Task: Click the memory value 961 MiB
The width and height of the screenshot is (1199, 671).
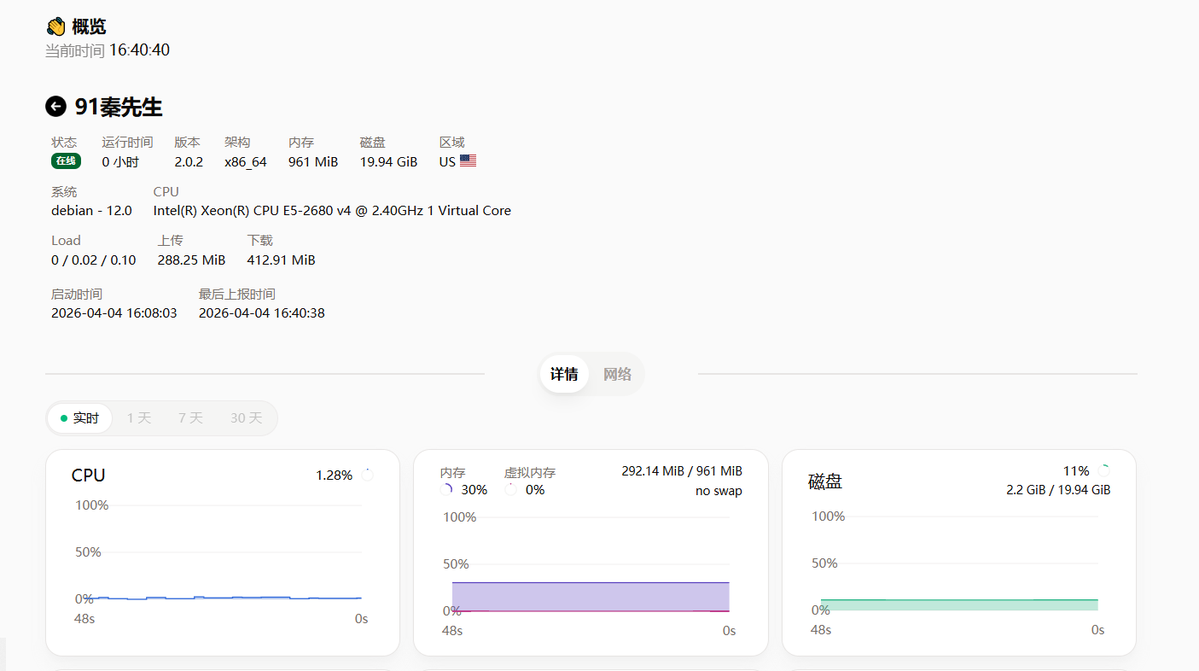Action: [x=313, y=162]
